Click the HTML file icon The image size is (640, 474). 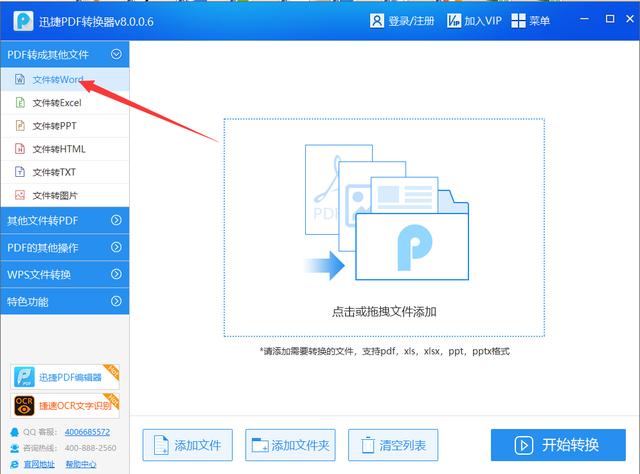[x=20, y=149]
